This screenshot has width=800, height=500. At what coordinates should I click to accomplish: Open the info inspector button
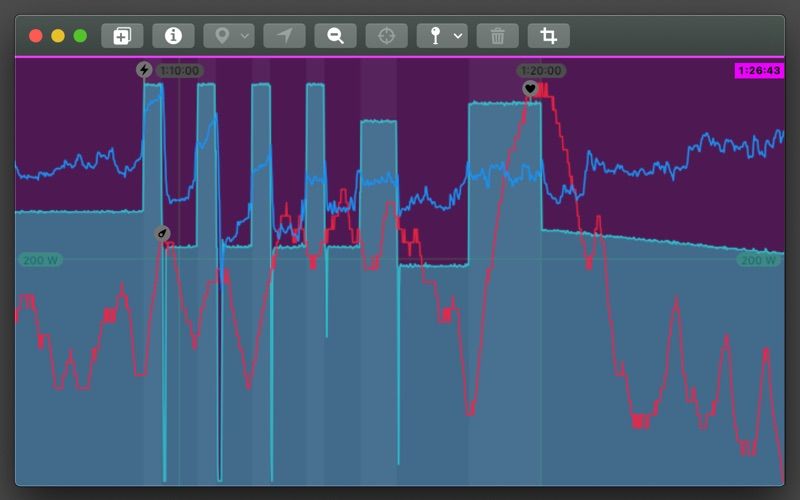(x=173, y=36)
